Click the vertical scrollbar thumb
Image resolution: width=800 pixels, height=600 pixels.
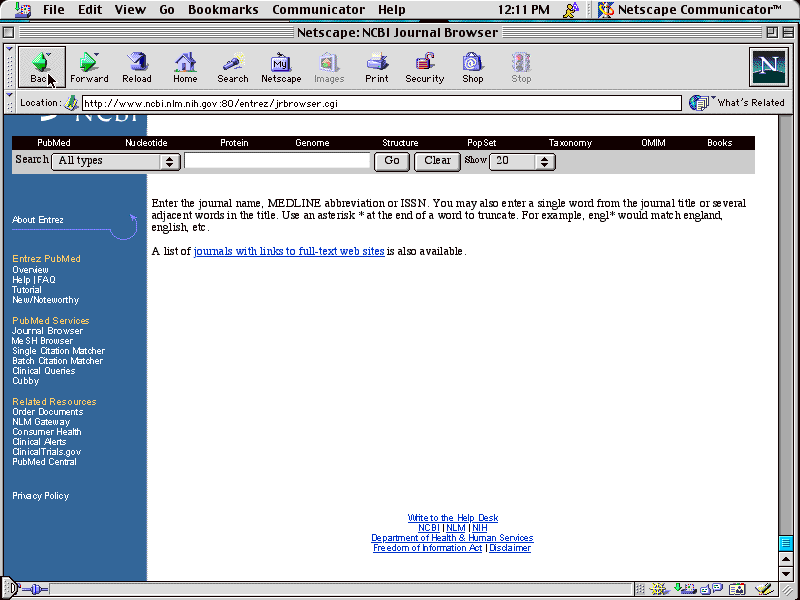786,543
